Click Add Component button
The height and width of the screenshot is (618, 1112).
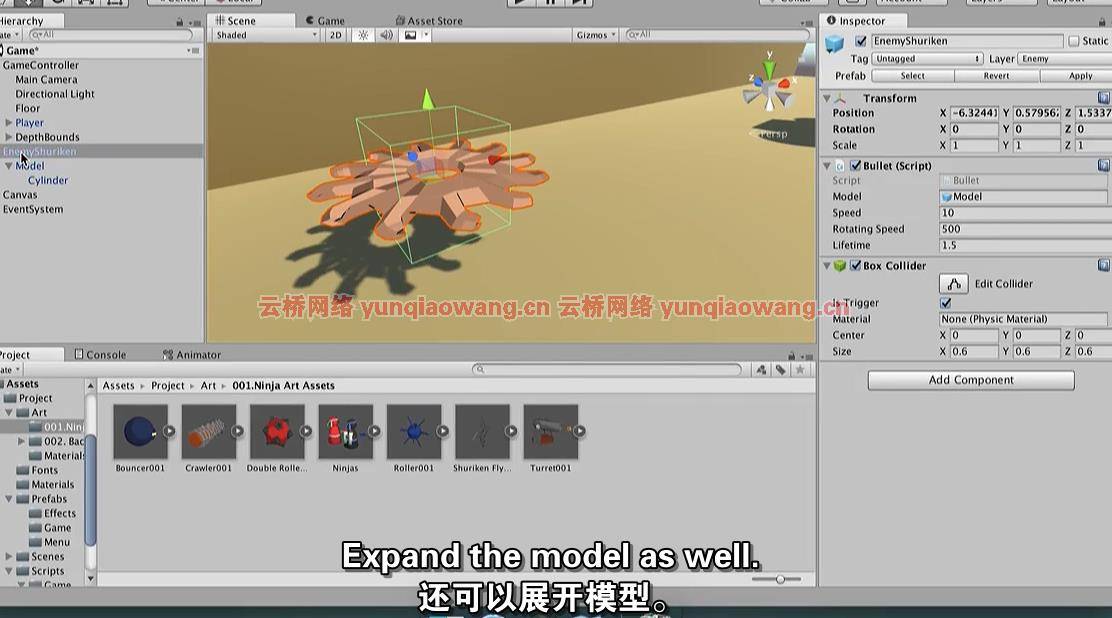[971, 380]
